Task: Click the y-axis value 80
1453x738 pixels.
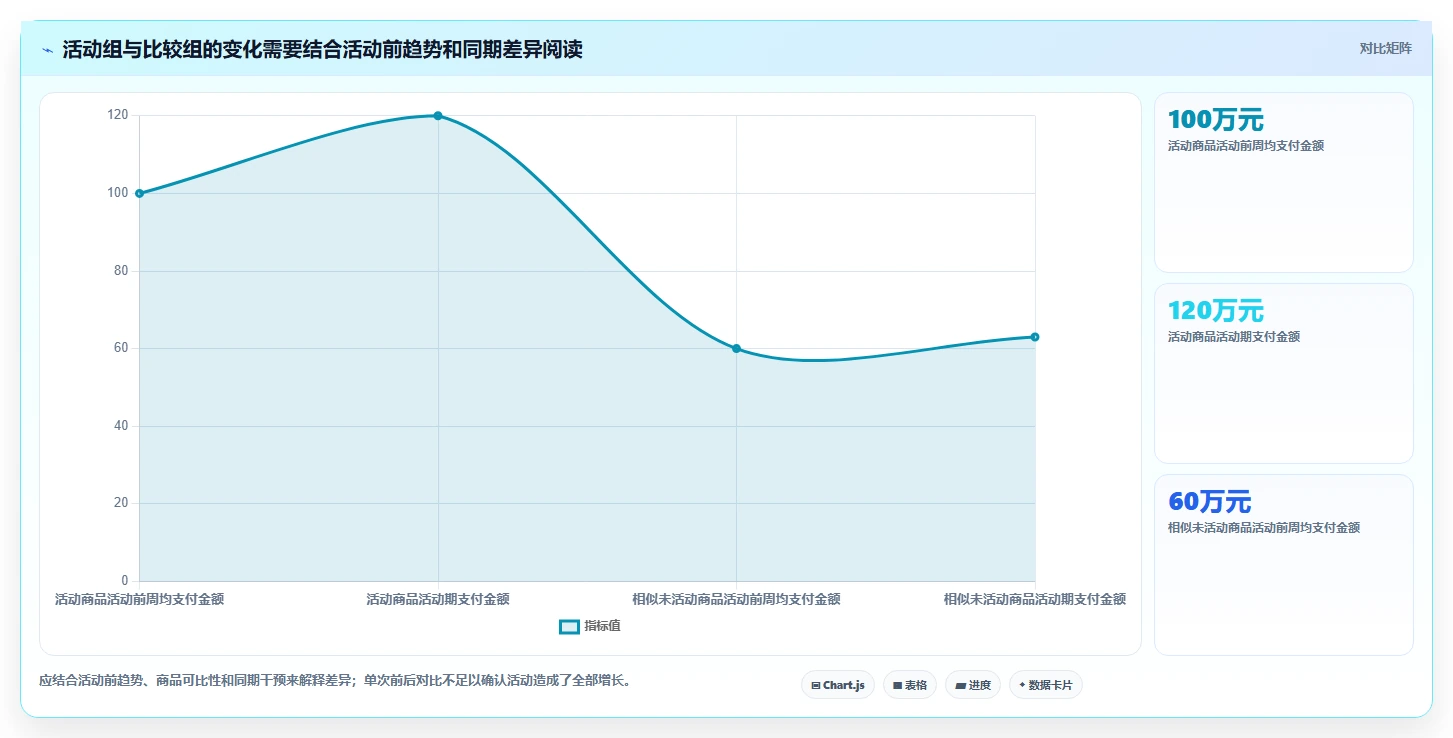Action: 121,270
